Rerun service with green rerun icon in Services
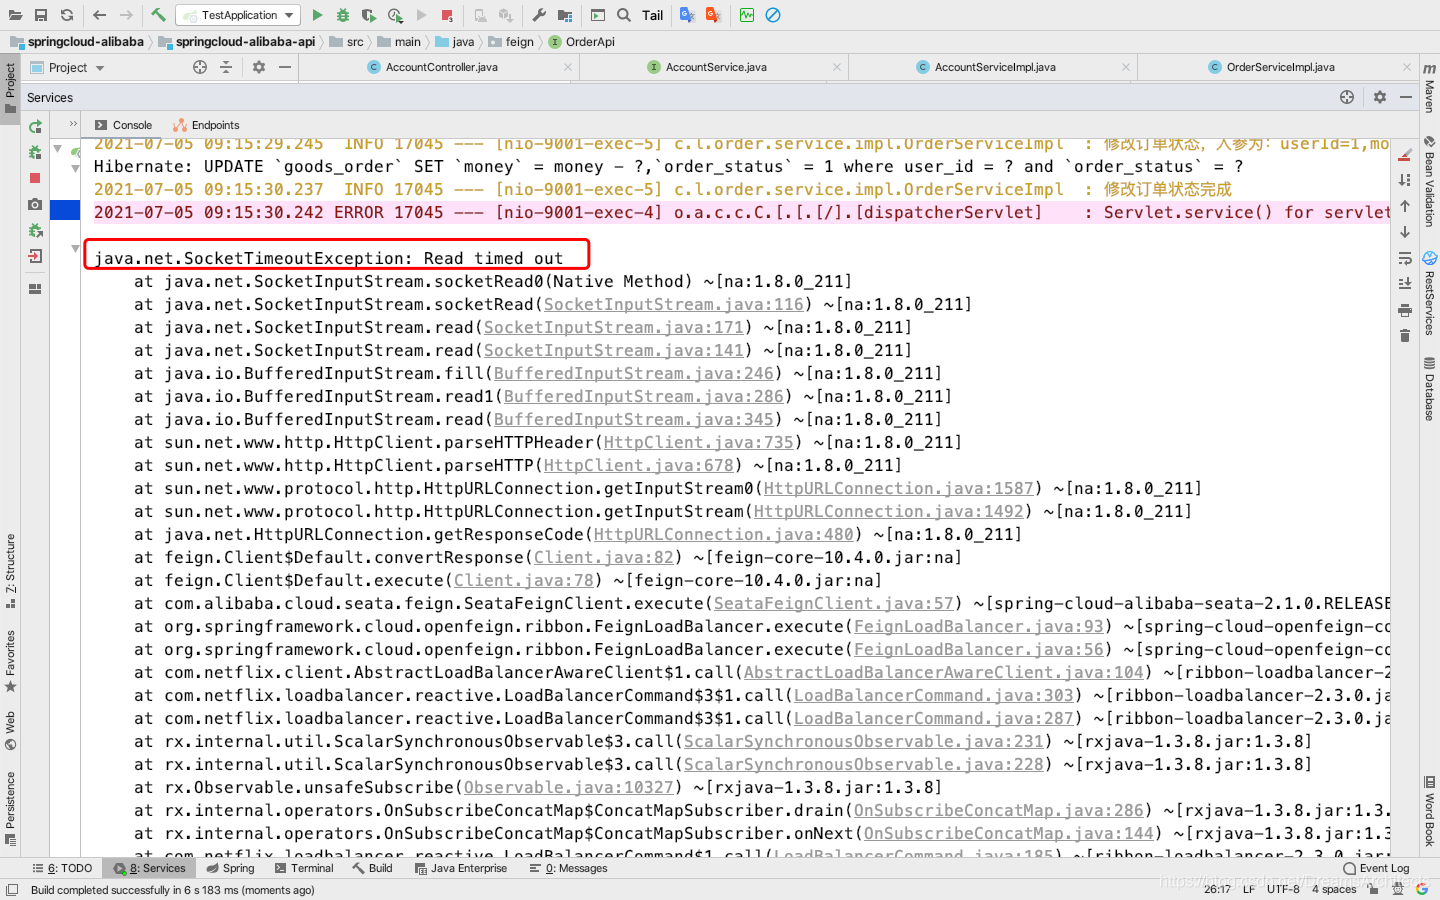This screenshot has width=1440, height=900. click(35, 127)
